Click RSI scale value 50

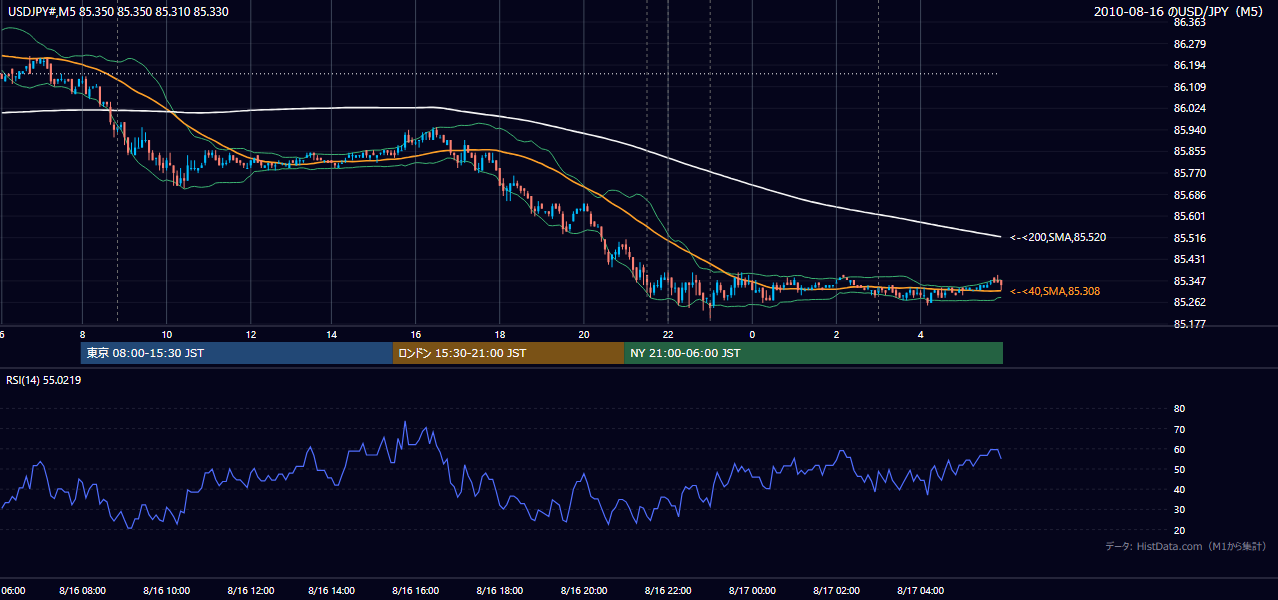(1179, 469)
